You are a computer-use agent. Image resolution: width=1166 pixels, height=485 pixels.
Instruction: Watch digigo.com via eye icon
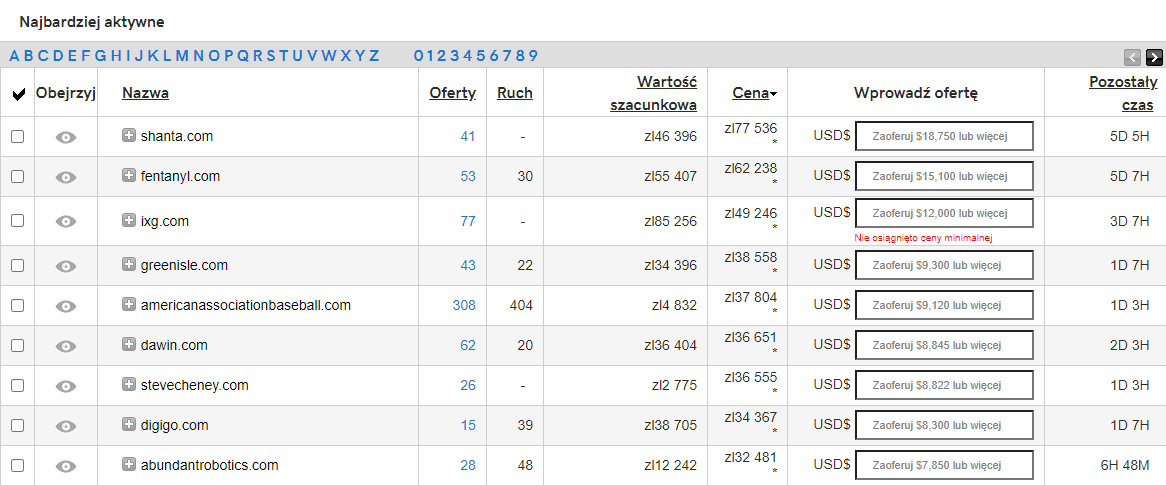tap(66, 426)
